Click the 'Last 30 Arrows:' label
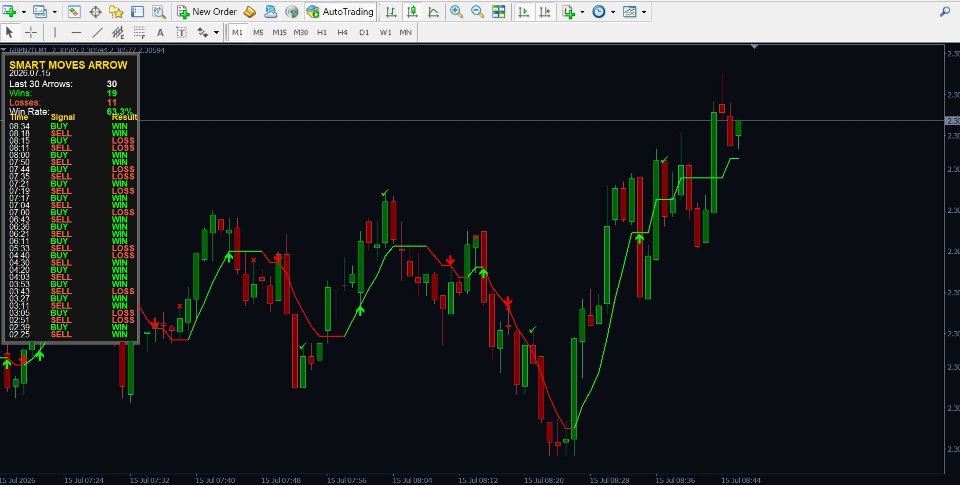Image resolution: width=960 pixels, height=485 pixels. tap(41, 84)
